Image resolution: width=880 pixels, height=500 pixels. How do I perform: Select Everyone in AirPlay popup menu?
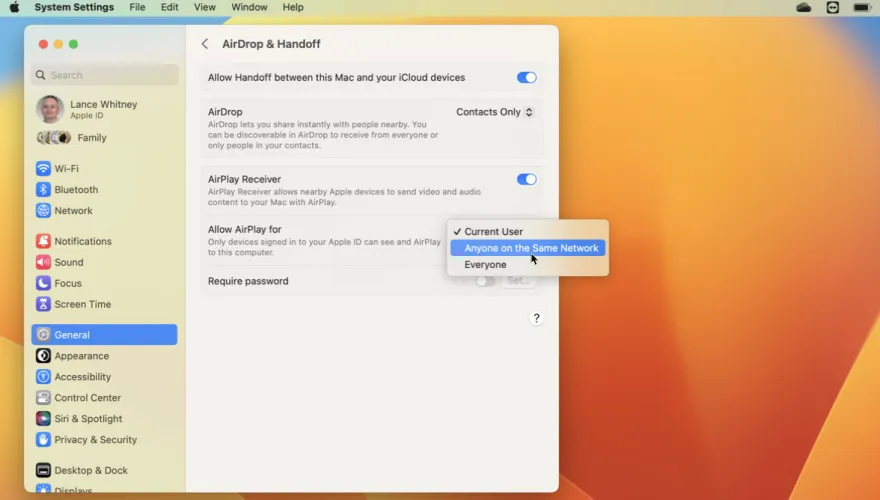(x=485, y=265)
